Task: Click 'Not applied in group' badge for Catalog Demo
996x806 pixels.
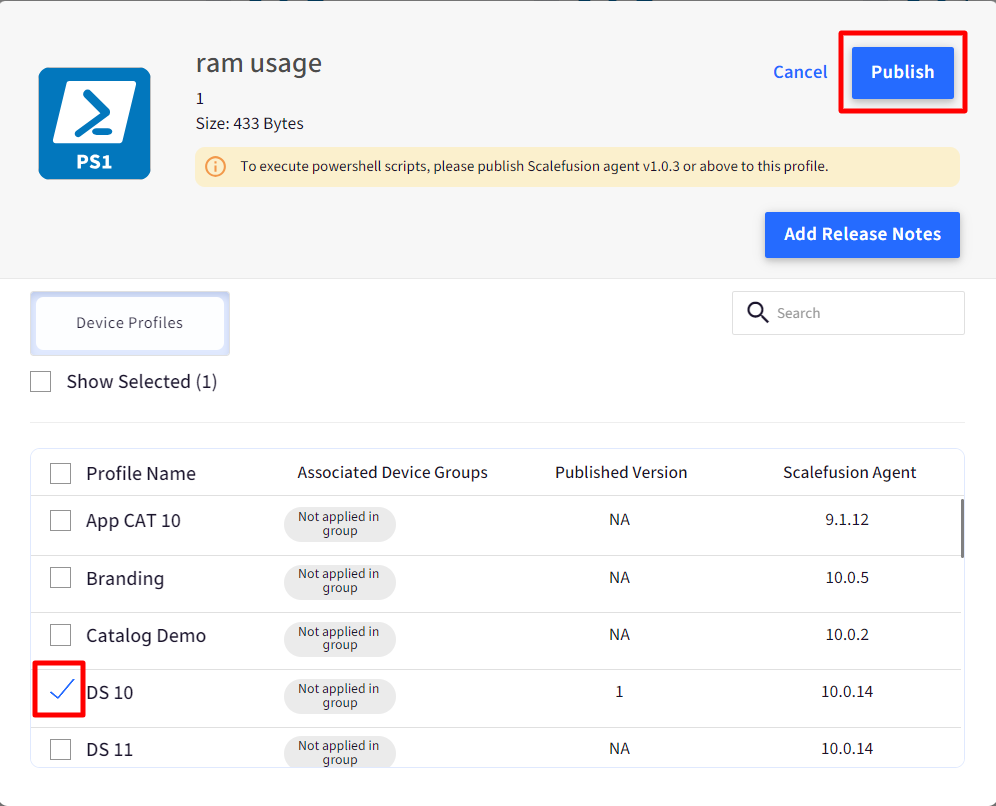Action: (340, 639)
